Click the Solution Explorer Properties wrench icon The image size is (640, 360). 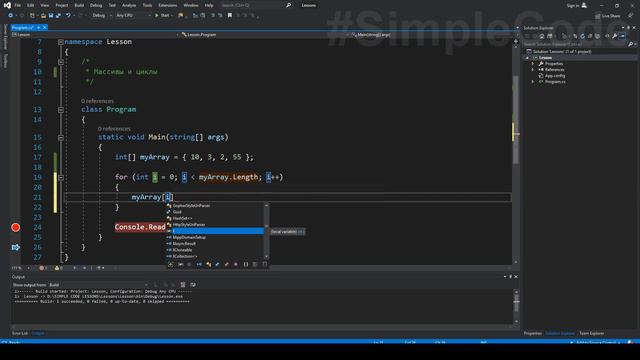[614, 36]
